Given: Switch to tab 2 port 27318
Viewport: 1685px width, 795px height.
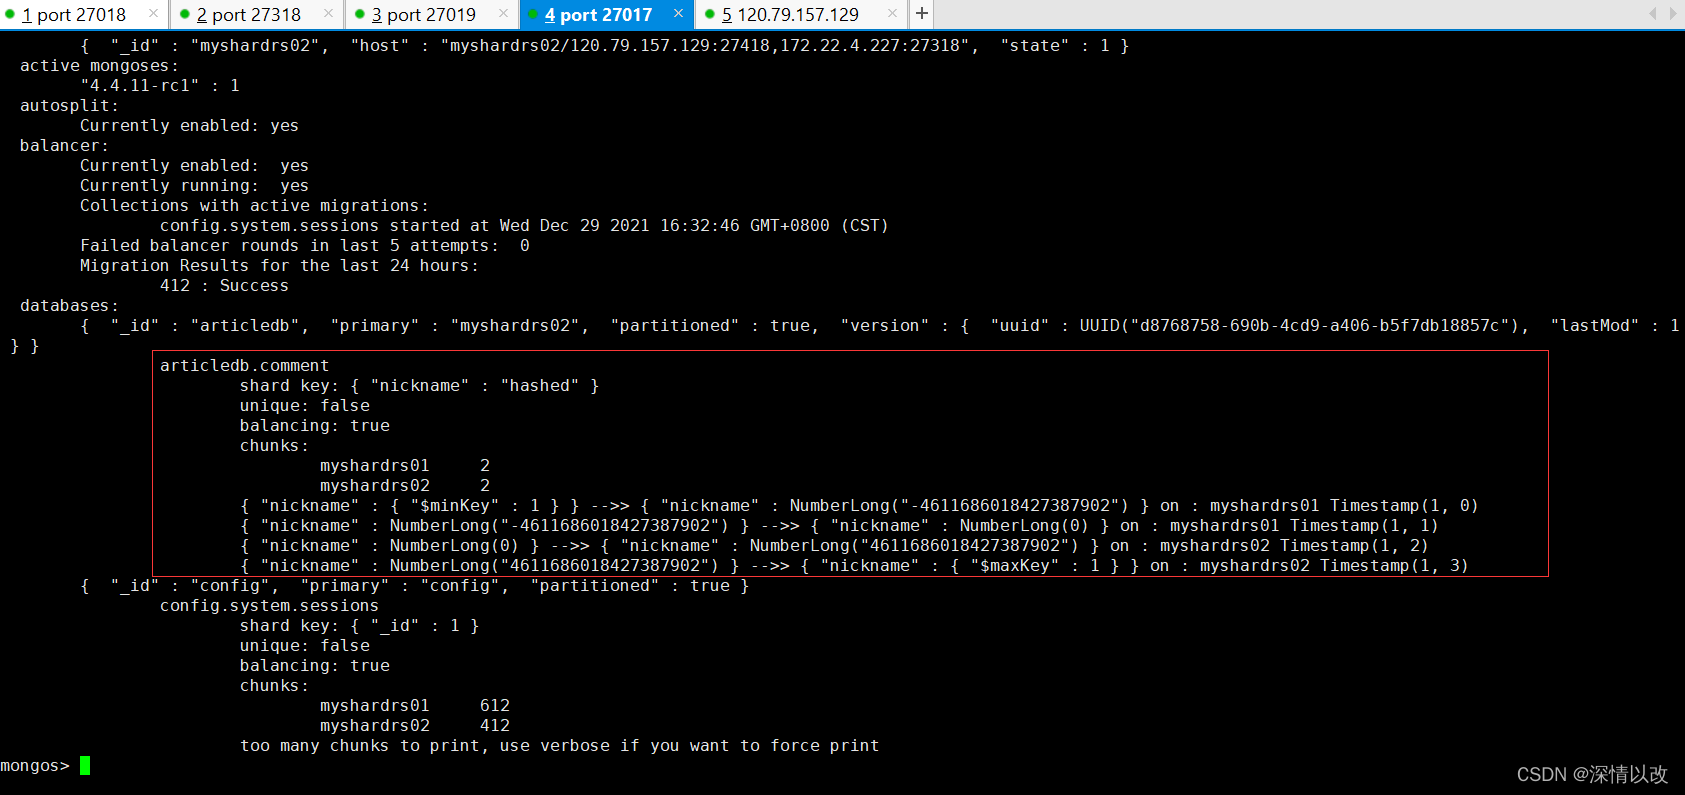Looking at the screenshot, I should pos(249,15).
